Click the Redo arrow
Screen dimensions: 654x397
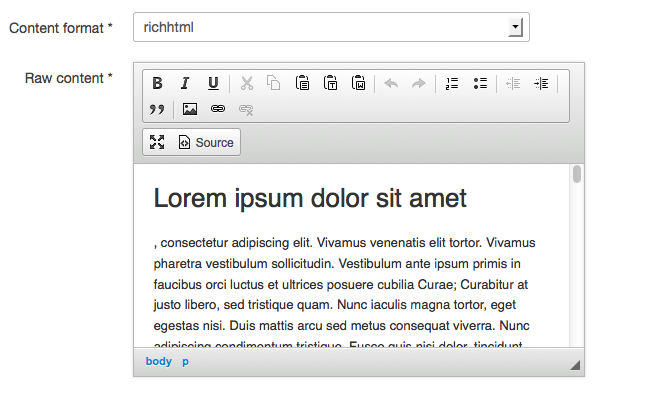pos(419,83)
